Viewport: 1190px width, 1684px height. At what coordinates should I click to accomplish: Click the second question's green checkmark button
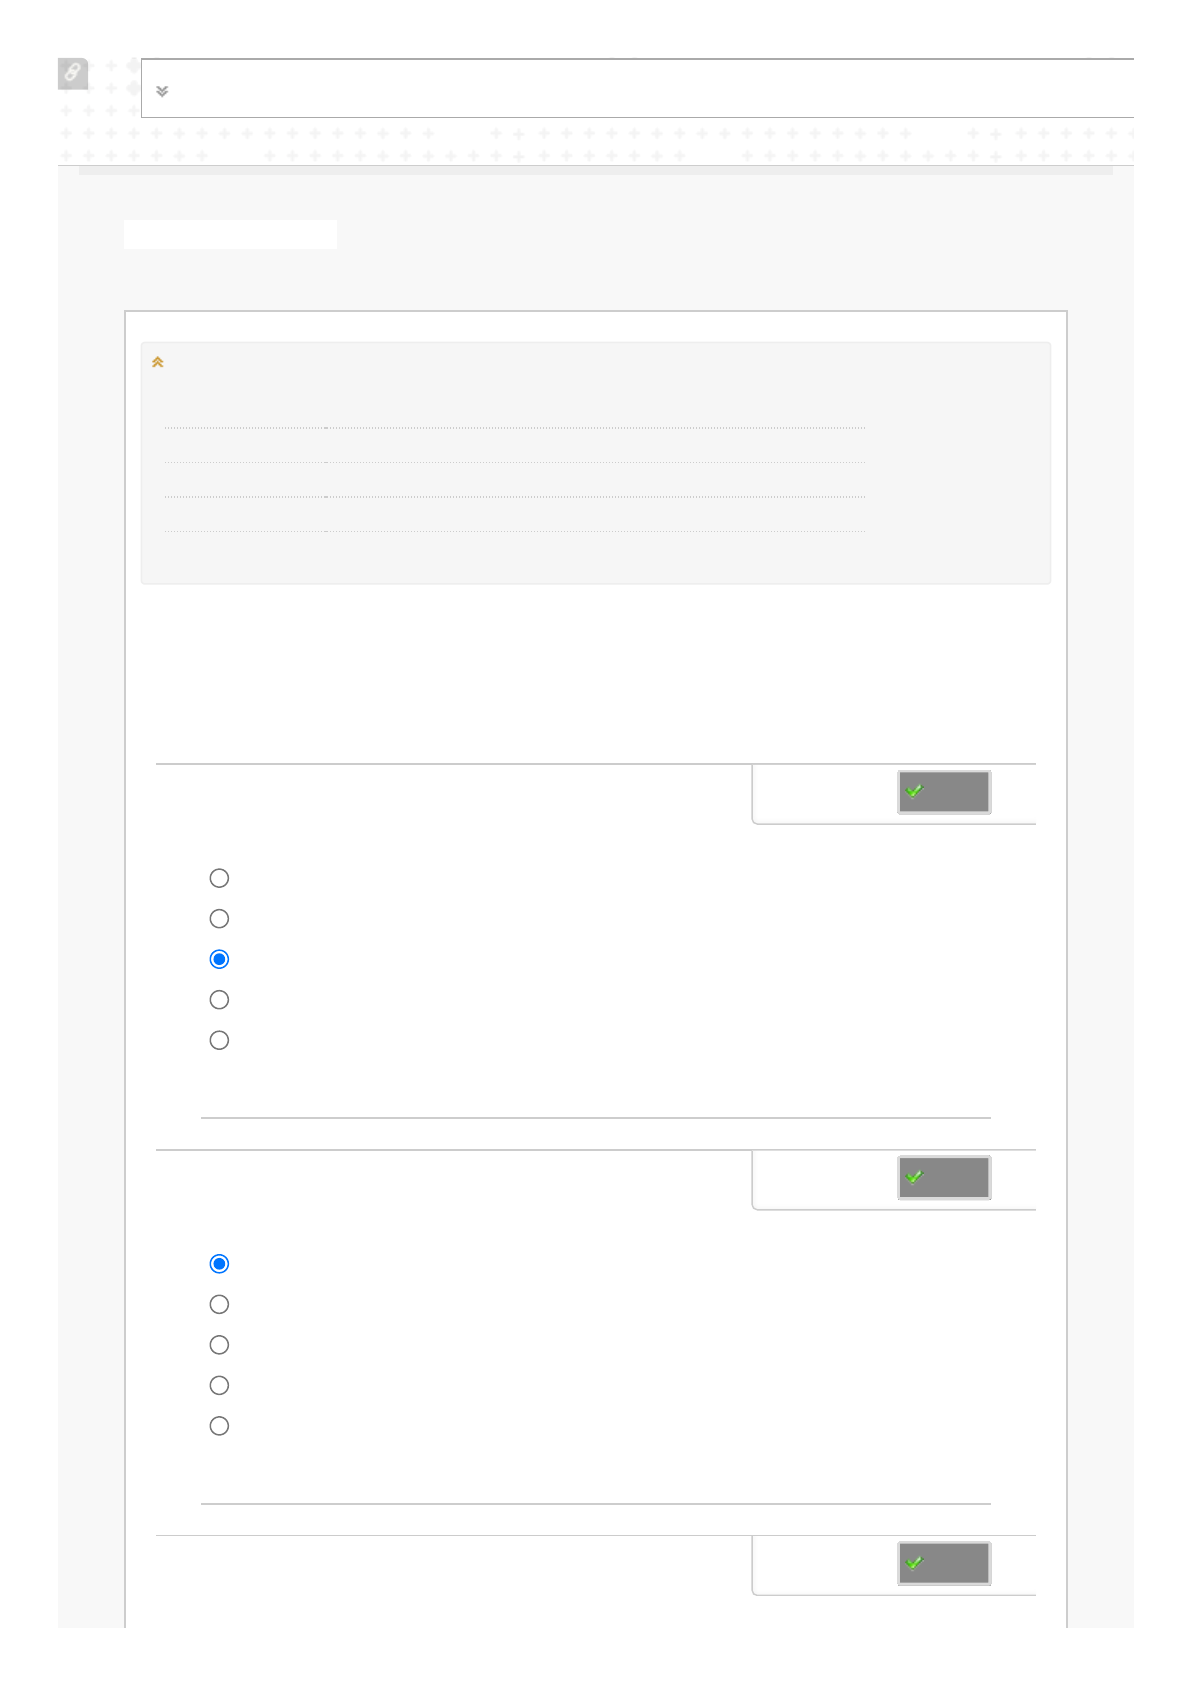943,1178
